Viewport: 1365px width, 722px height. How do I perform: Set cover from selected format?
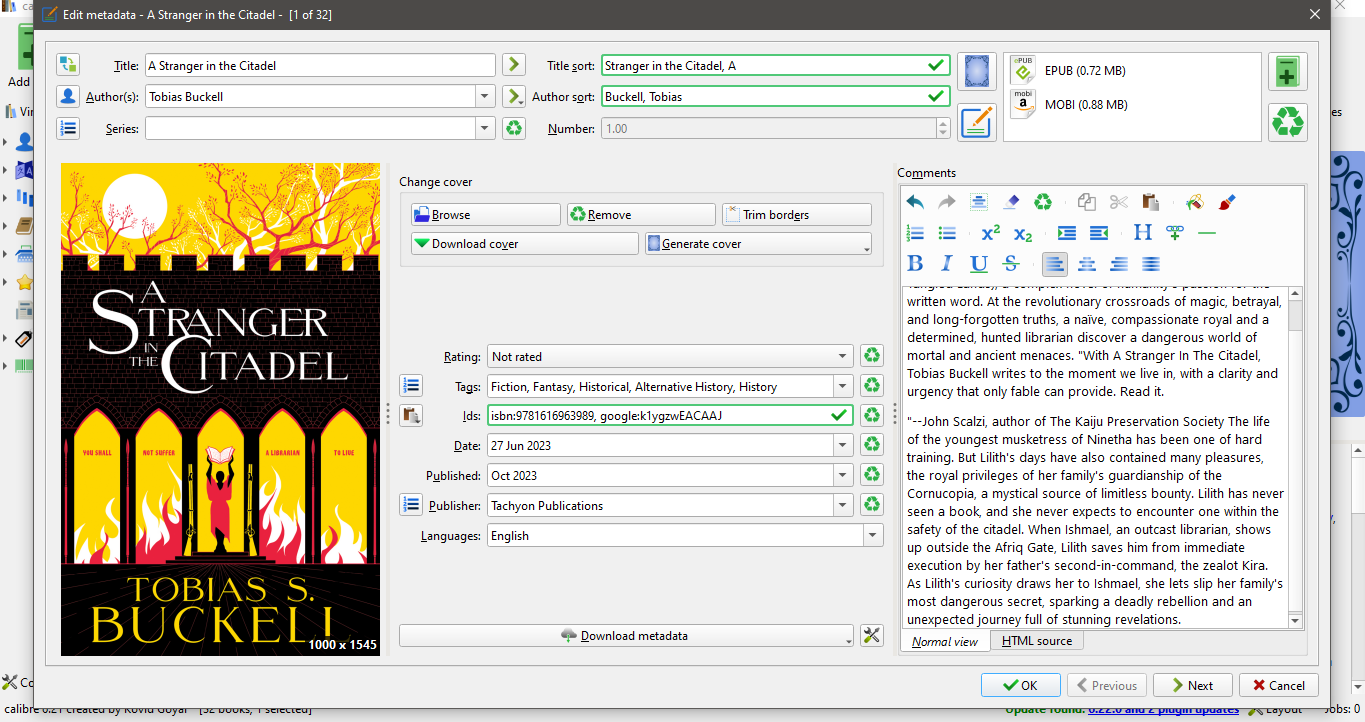pos(977,72)
